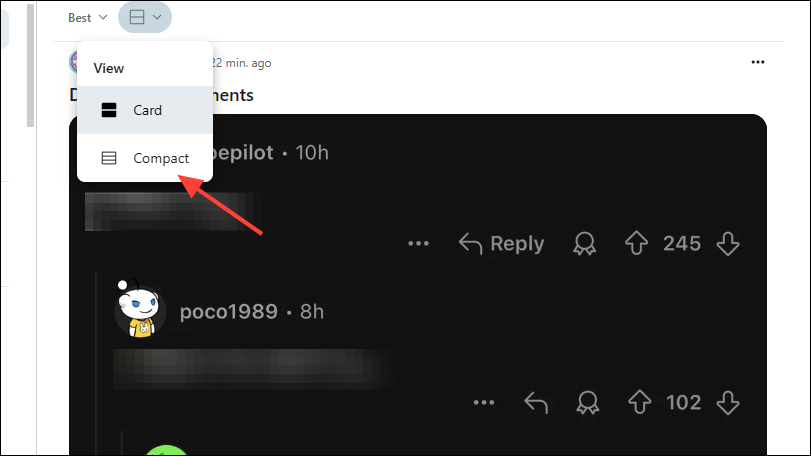Upvote poco1989's comment
This screenshot has width=811, height=456.
pos(640,402)
